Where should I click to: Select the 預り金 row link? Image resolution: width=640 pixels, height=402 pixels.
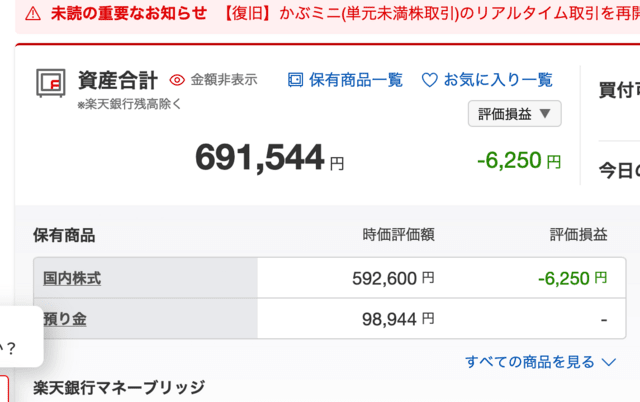(64, 319)
